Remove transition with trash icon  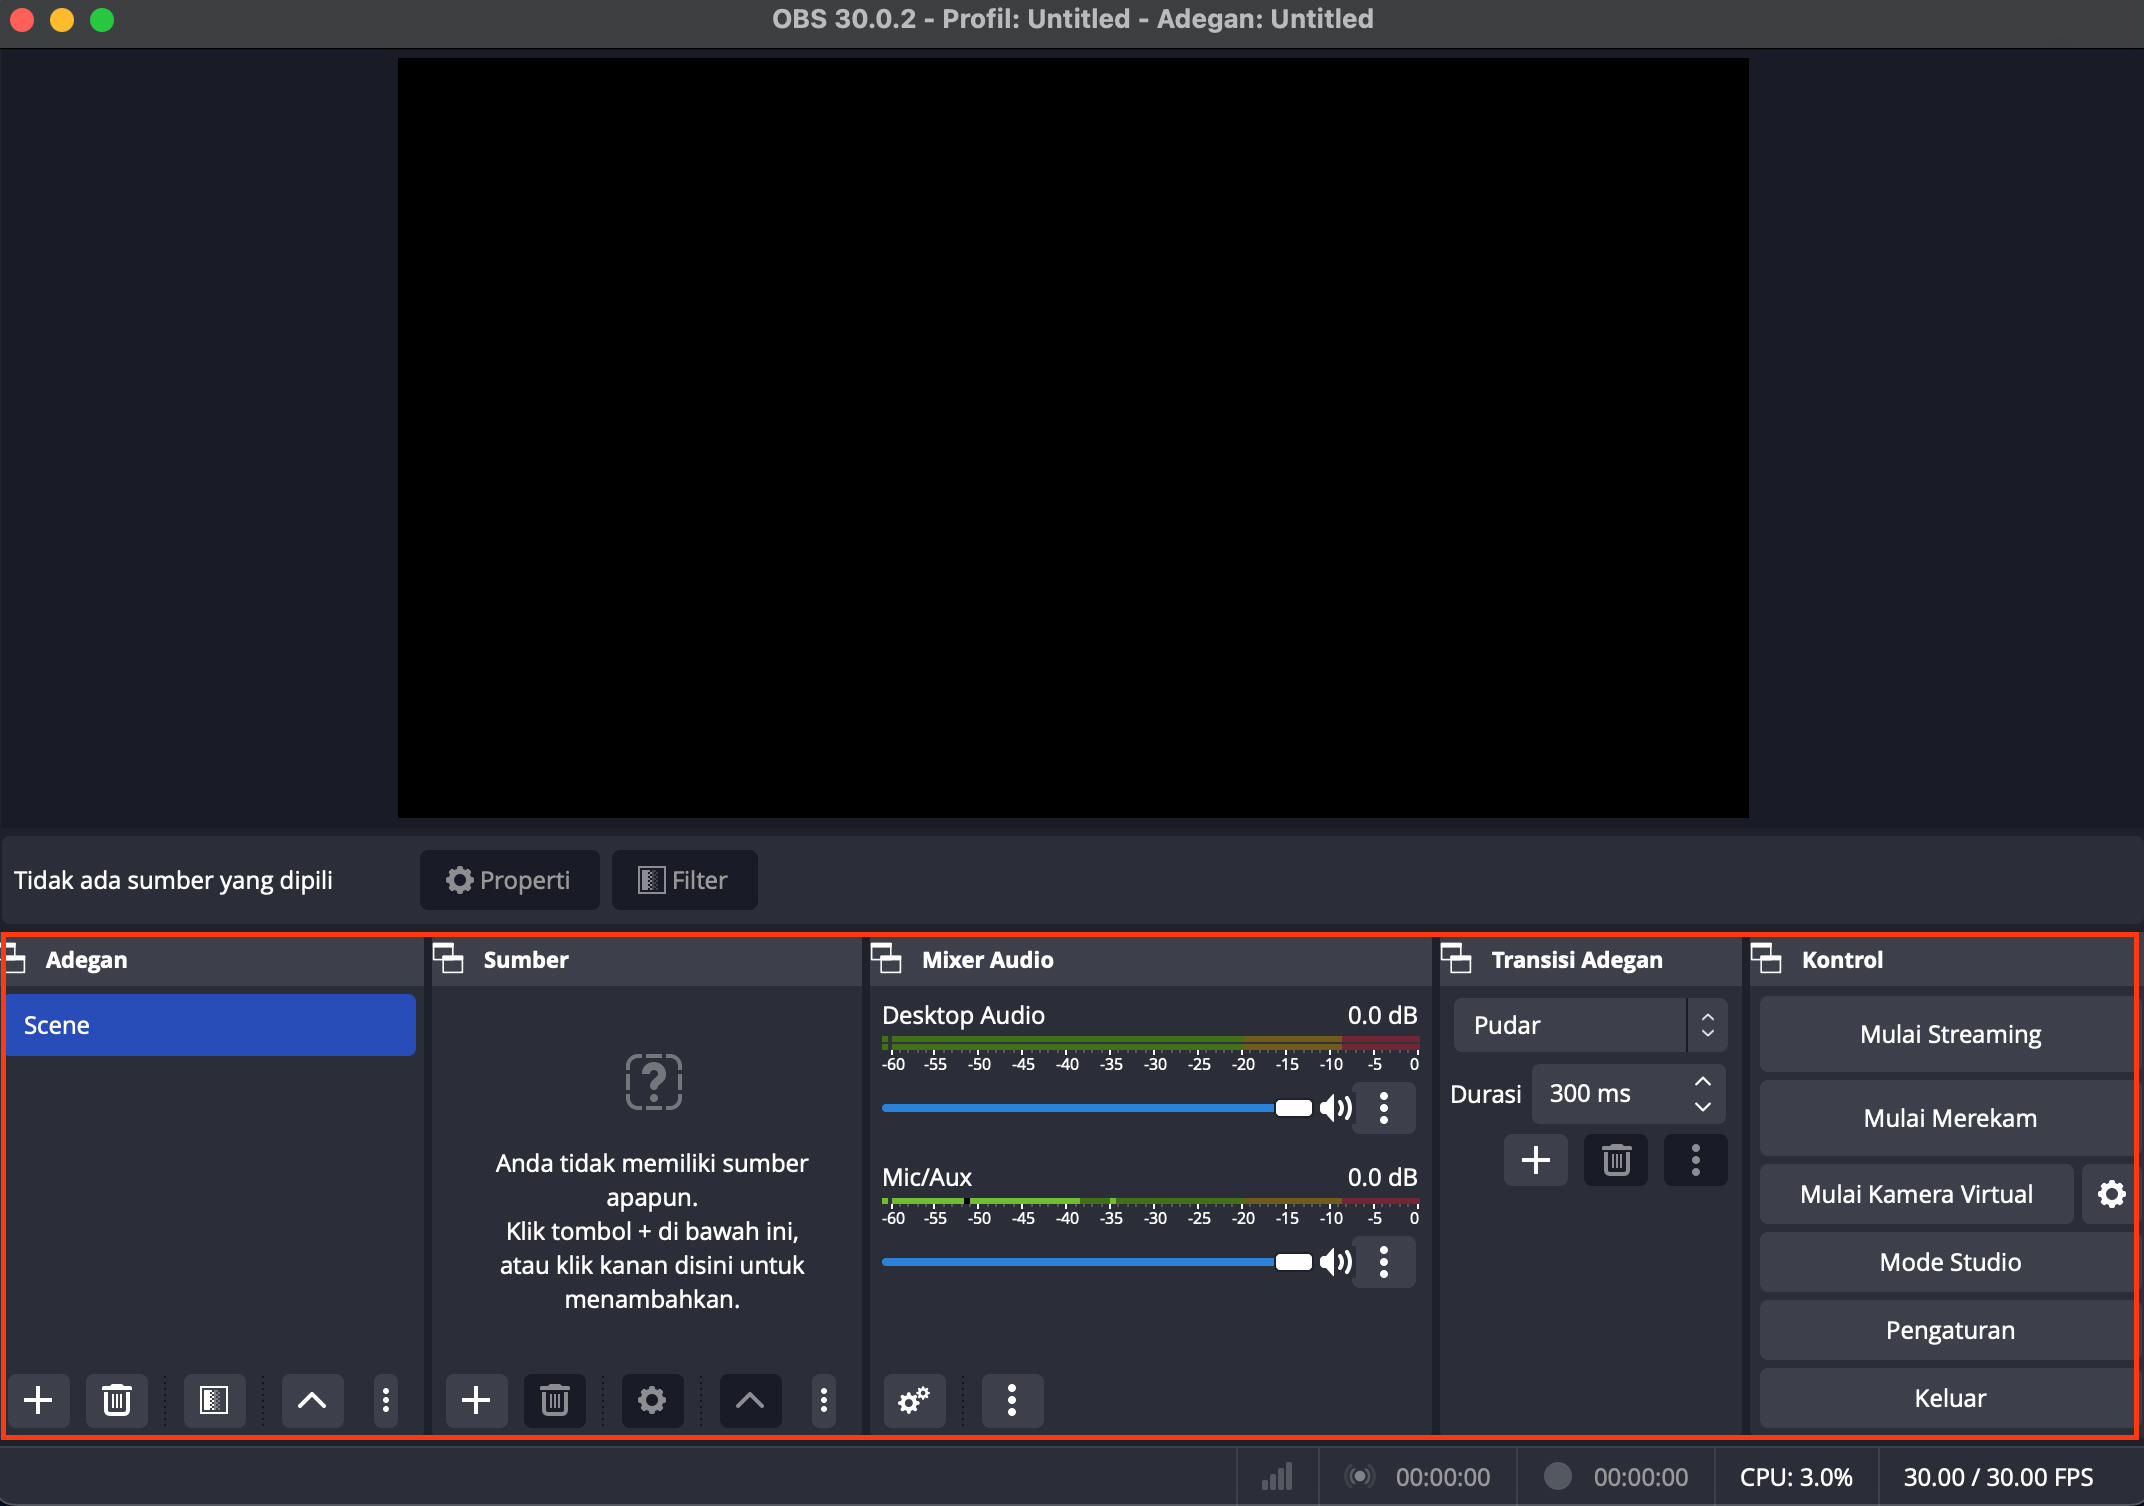pyautogui.click(x=1616, y=1160)
